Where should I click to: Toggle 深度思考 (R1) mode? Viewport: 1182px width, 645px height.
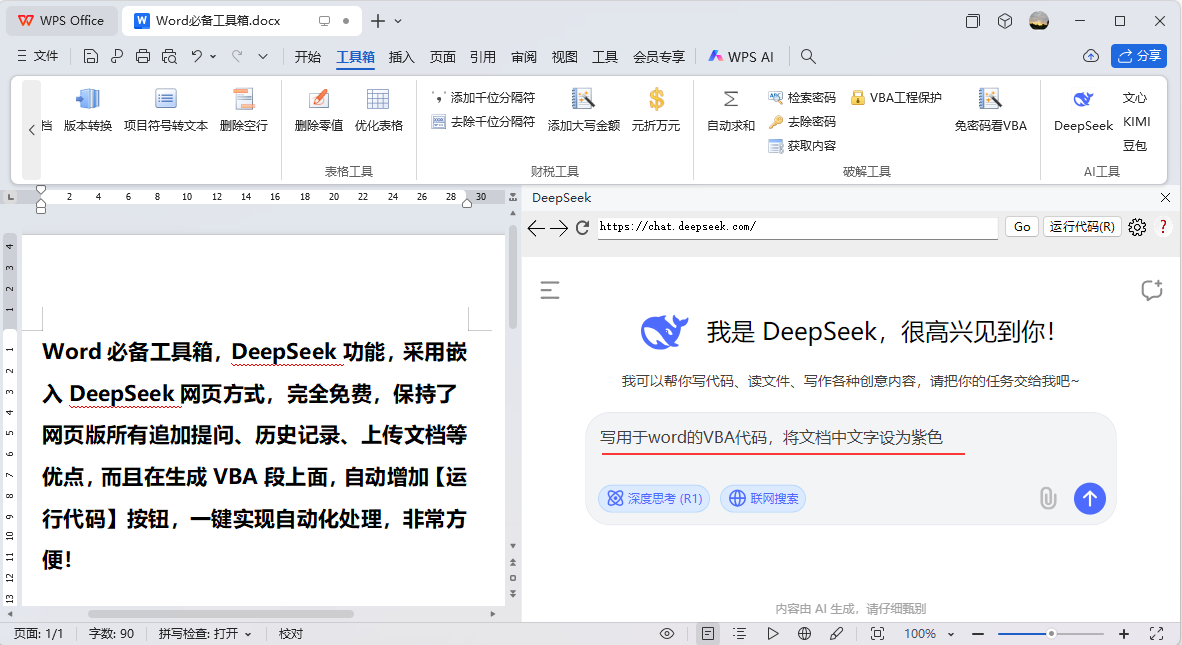pos(654,498)
